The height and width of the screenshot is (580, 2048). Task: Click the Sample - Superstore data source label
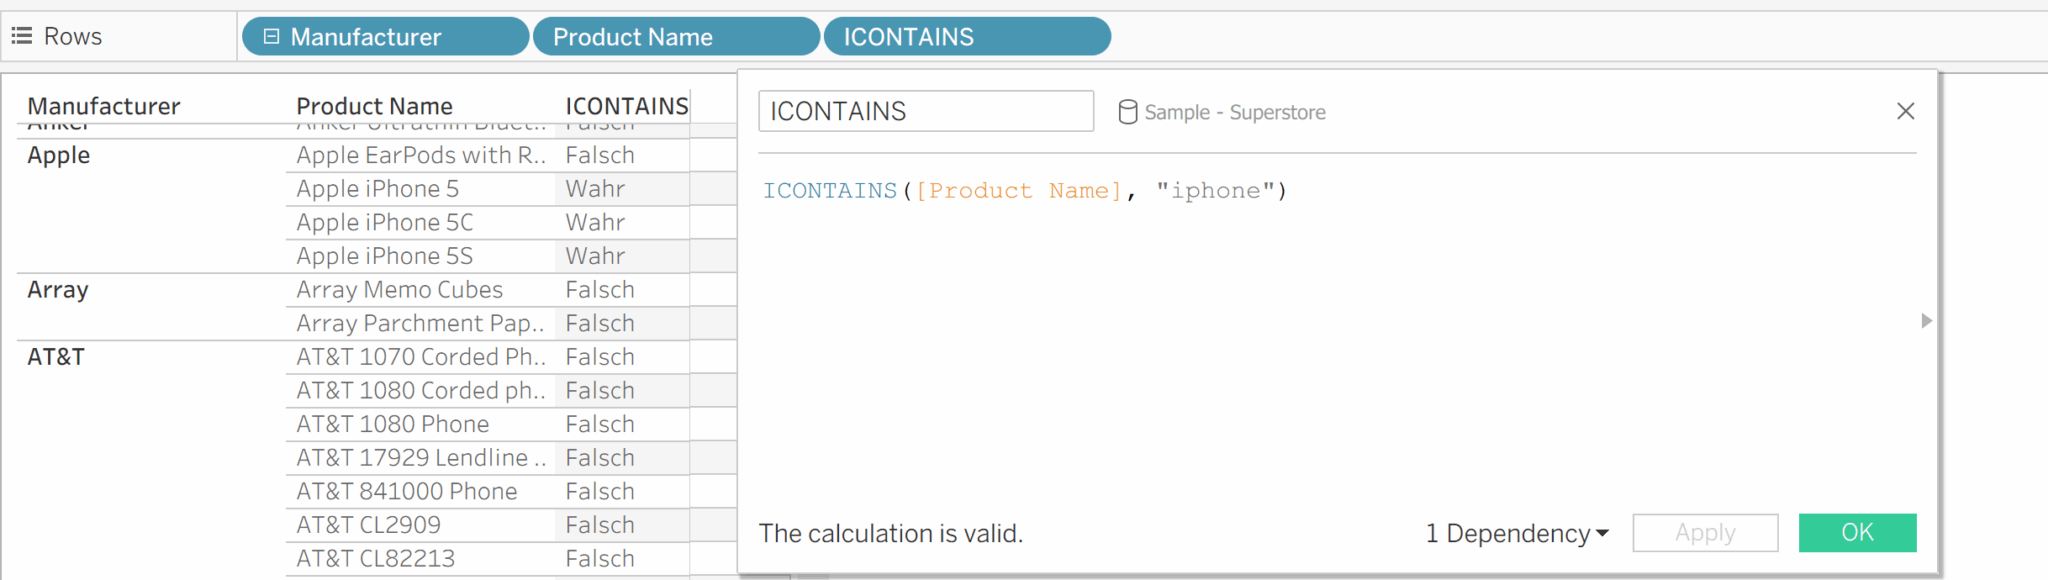point(1234,112)
